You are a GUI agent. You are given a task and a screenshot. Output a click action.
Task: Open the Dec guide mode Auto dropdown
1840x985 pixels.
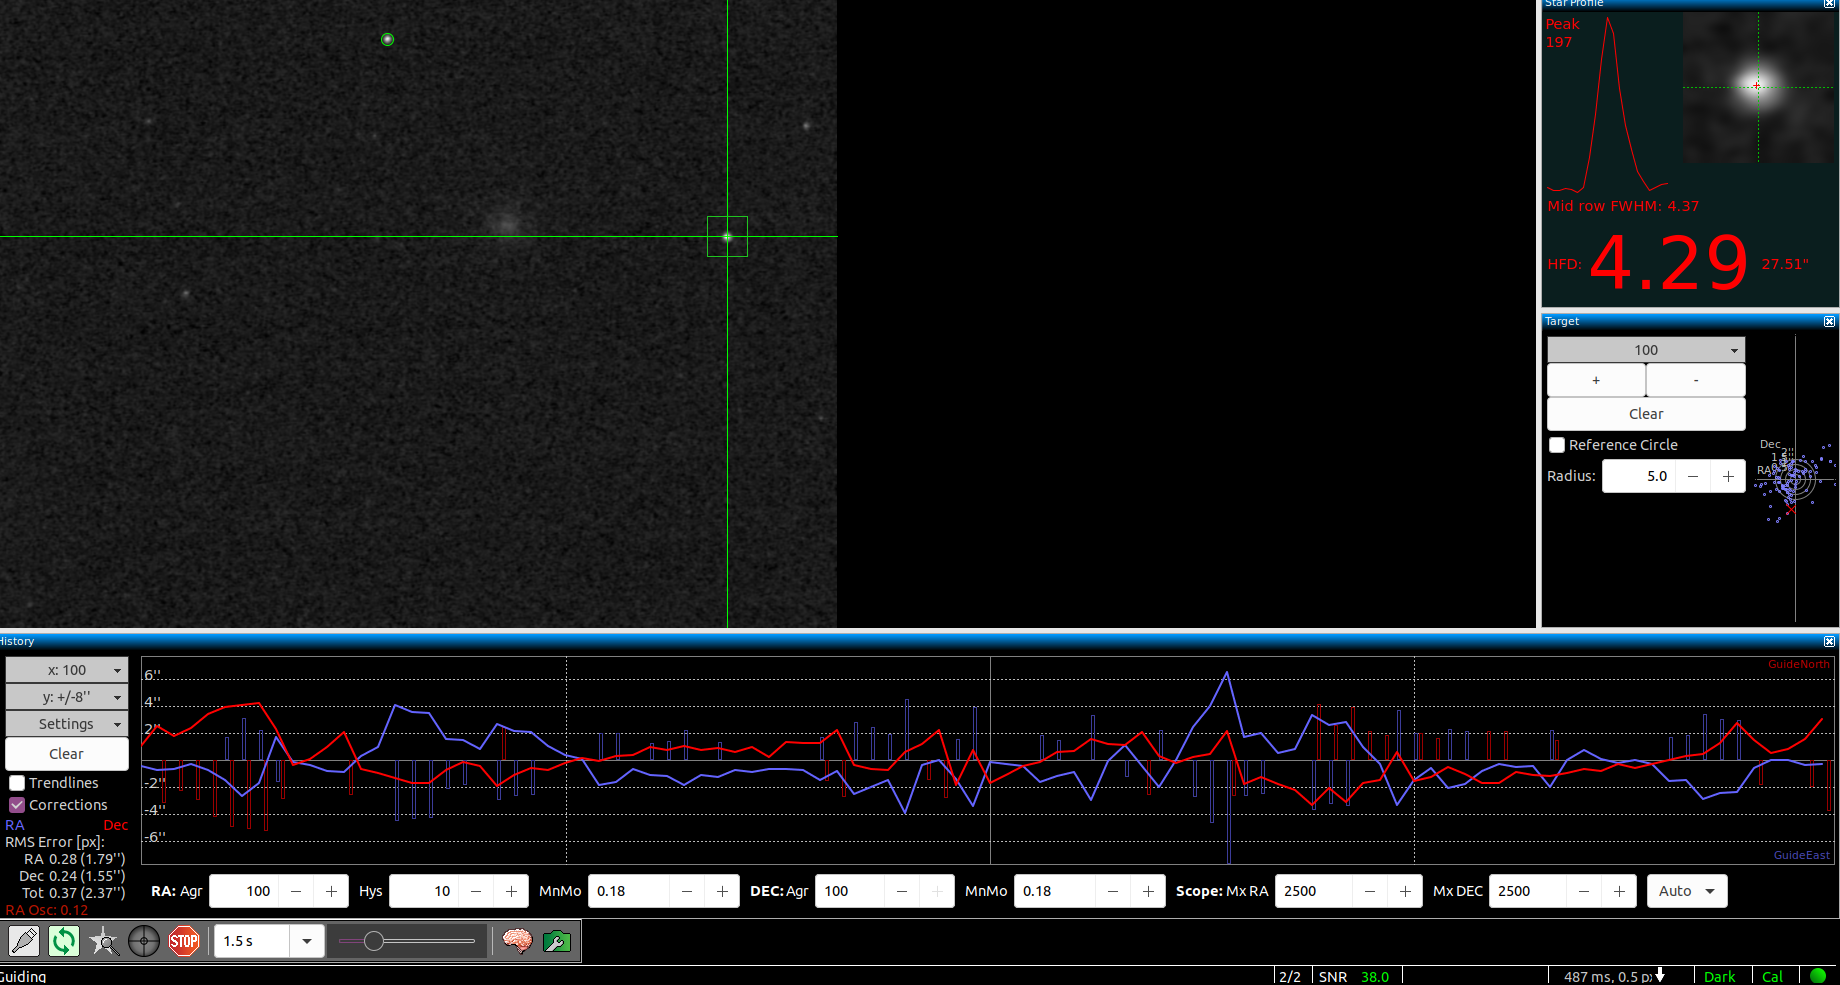click(1687, 891)
